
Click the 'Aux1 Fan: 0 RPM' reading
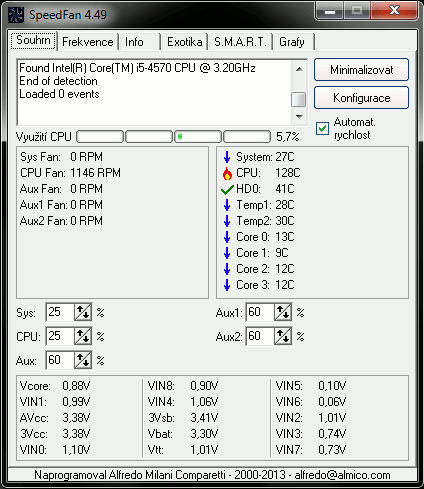pyautogui.click(x=61, y=205)
